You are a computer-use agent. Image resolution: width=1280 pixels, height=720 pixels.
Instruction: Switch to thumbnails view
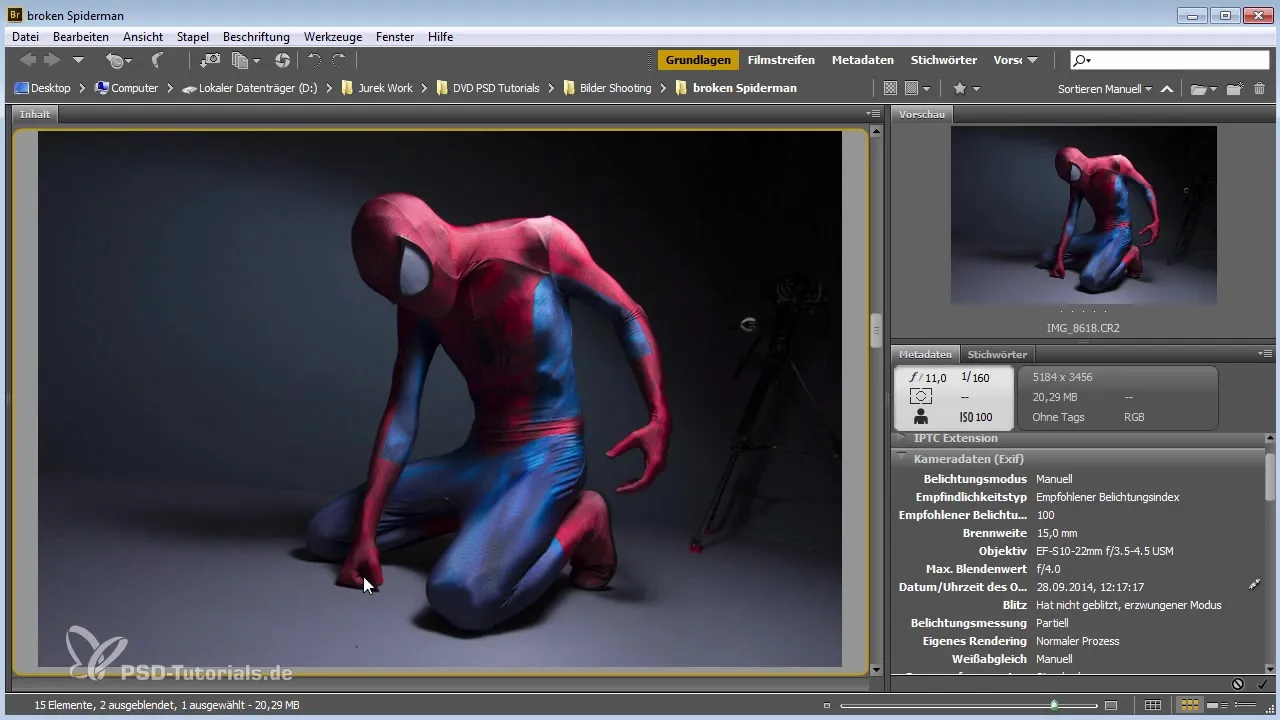click(x=1190, y=706)
